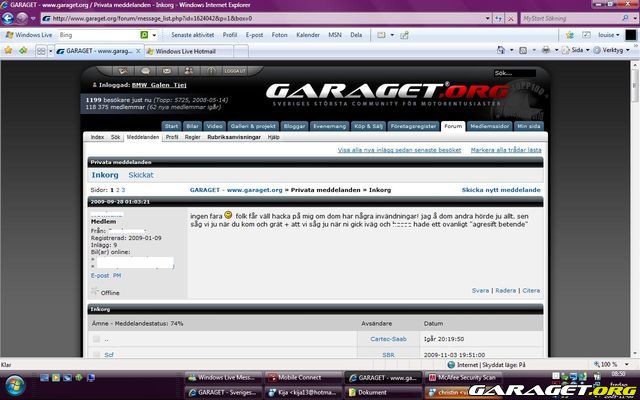Click the browser Forward arrow button
This screenshot has width=640, height=400.
tap(22, 18)
